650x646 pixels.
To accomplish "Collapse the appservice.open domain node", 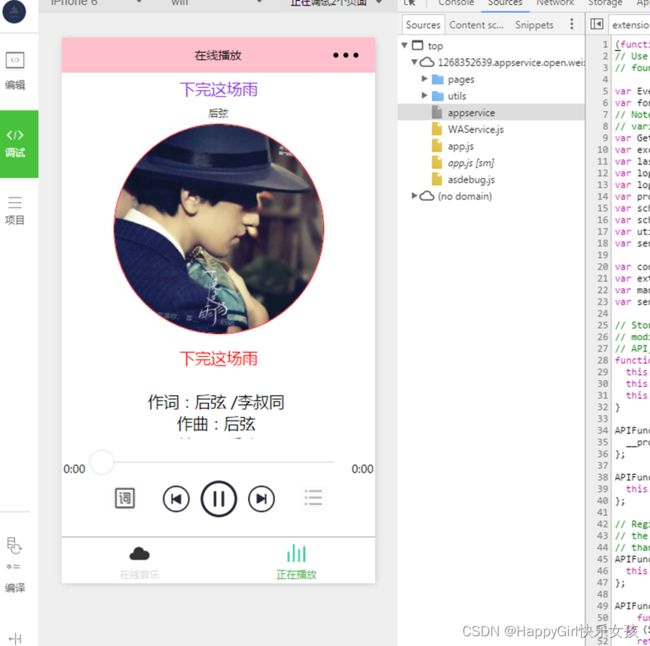I will point(414,62).
